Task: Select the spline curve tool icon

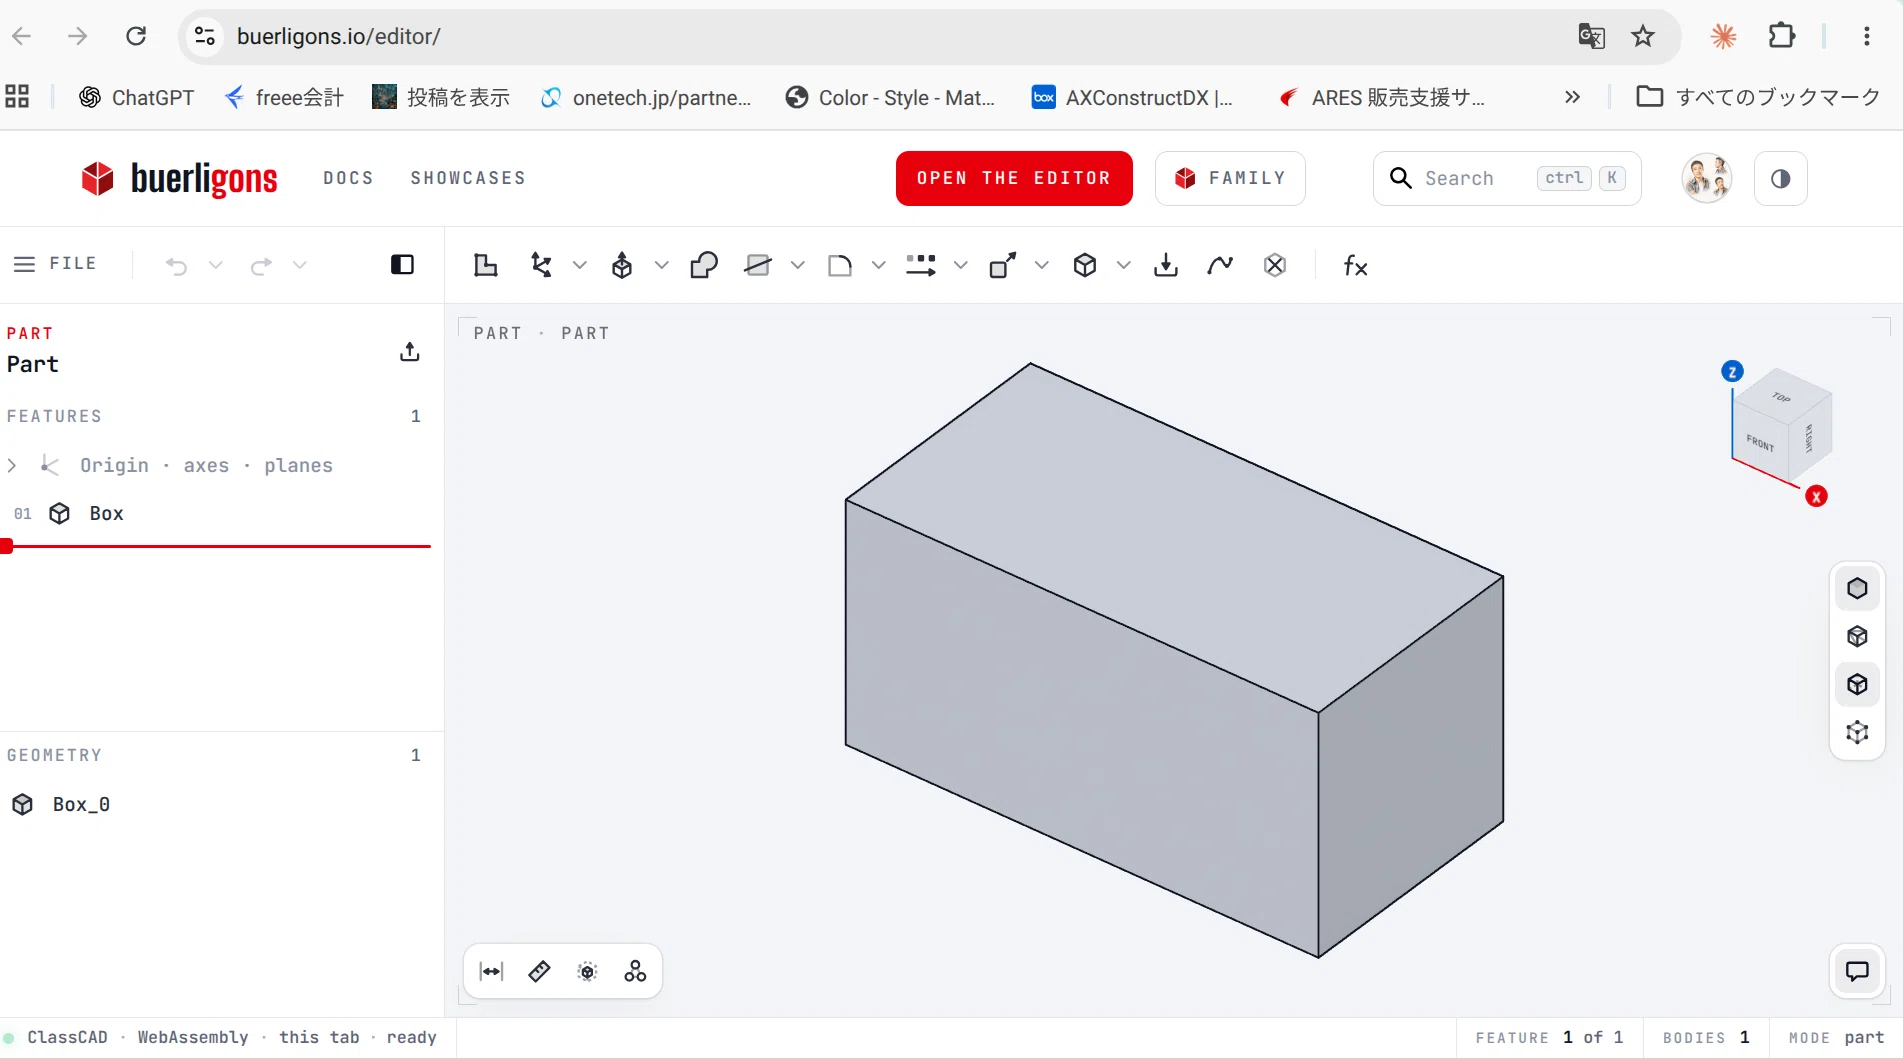Action: click(x=1220, y=265)
